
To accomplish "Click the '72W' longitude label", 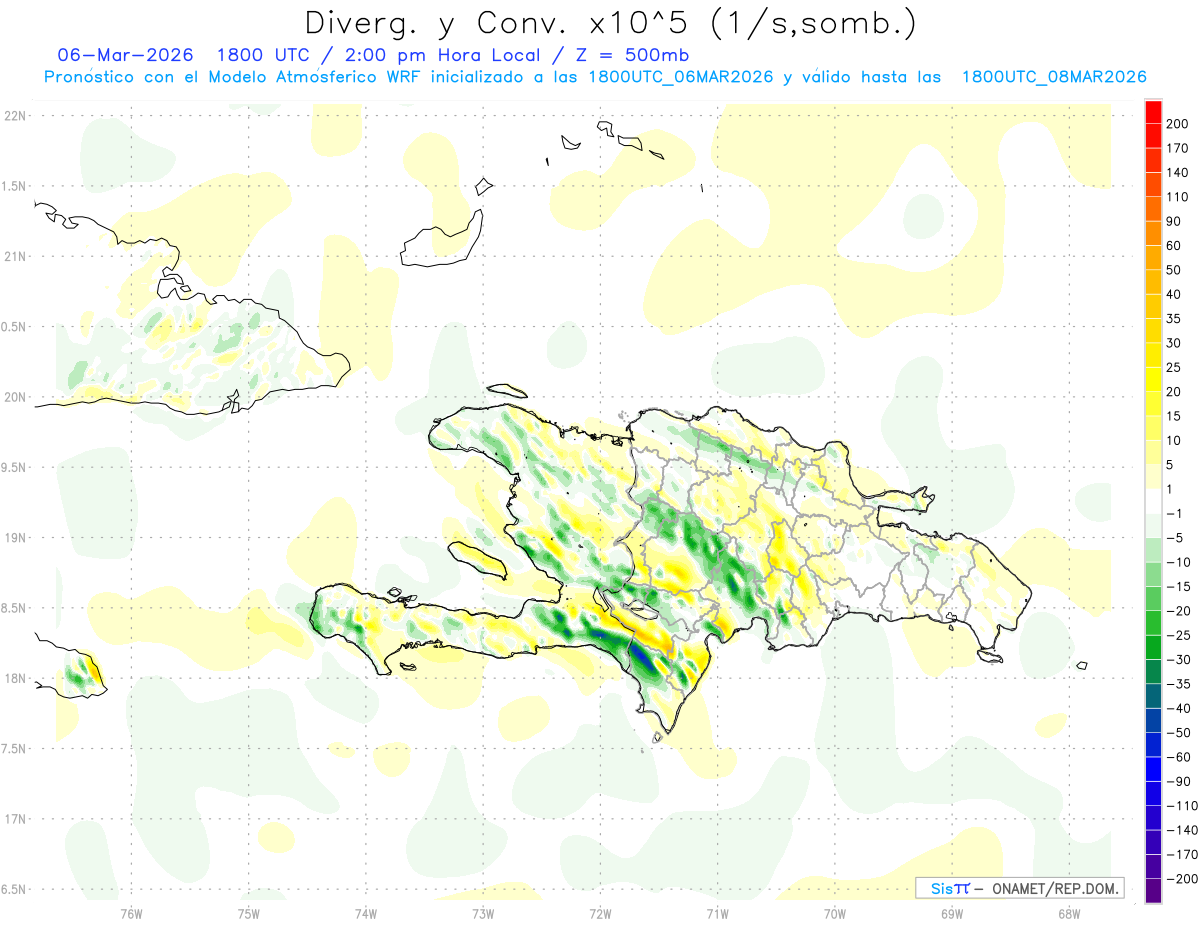I will click(600, 912).
